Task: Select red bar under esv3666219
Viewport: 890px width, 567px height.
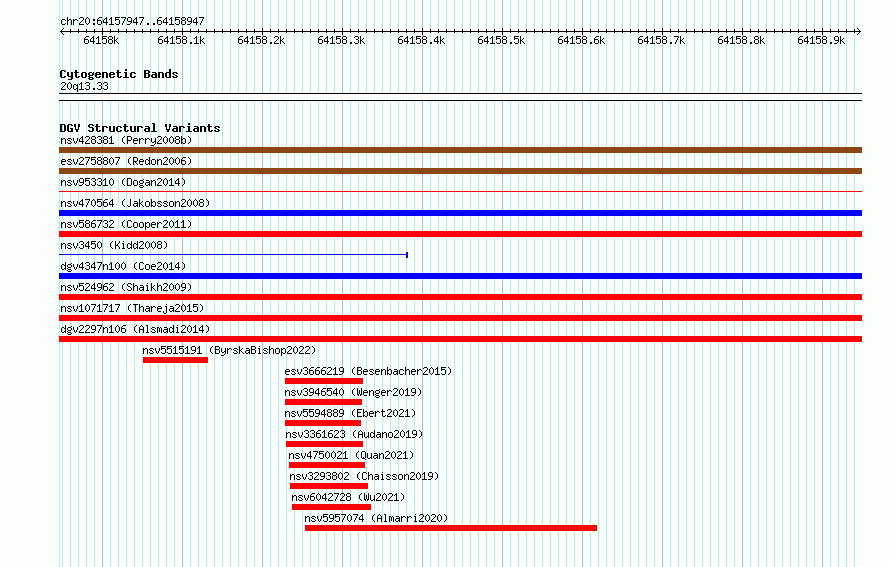Action: coord(324,381)
